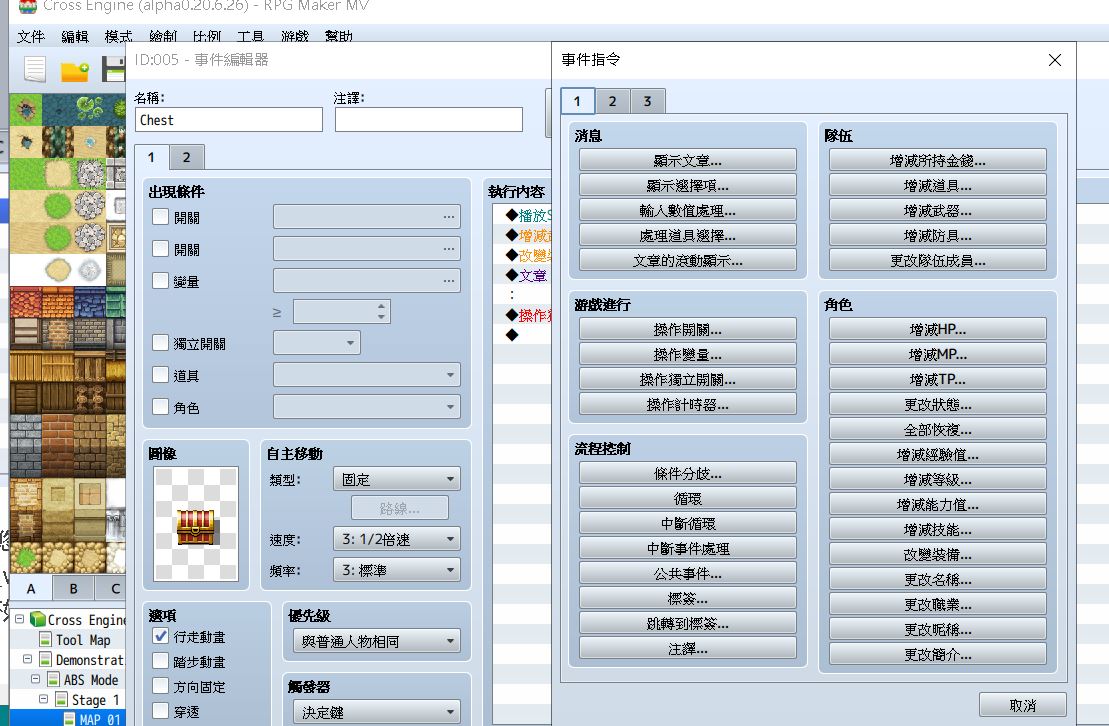Select tileset tab B
The height and width of the screenshot is (726, 1109).
pyautogui.click(x=74, y=588)
